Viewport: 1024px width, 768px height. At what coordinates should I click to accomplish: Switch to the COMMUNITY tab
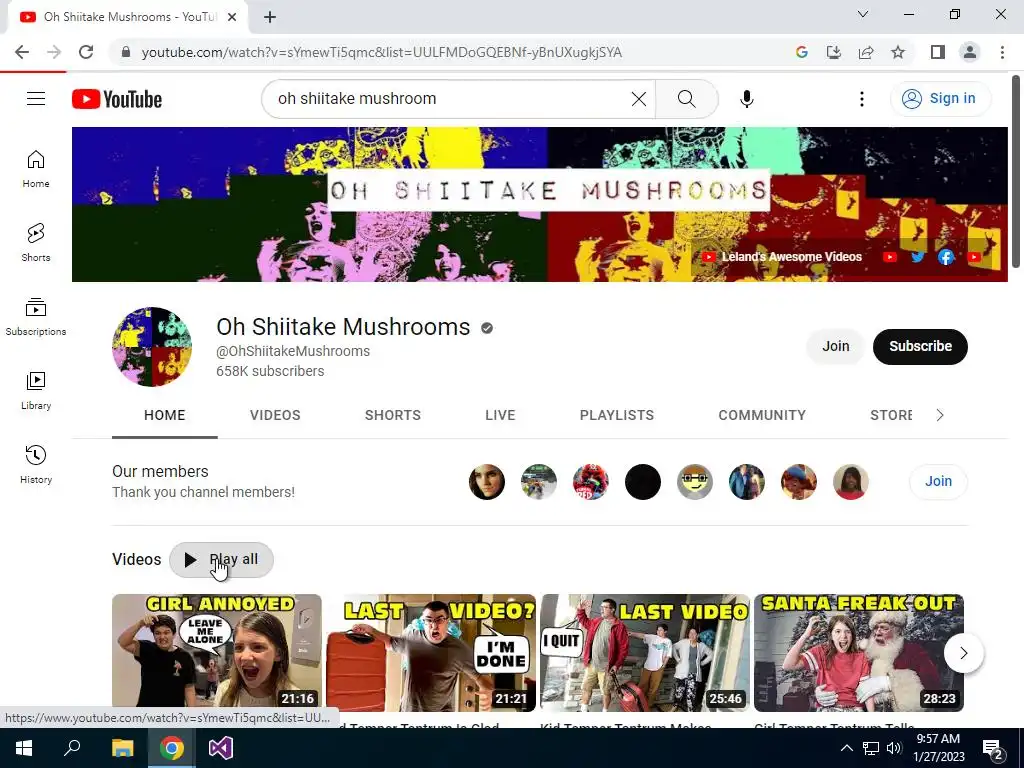click(762, 415)
